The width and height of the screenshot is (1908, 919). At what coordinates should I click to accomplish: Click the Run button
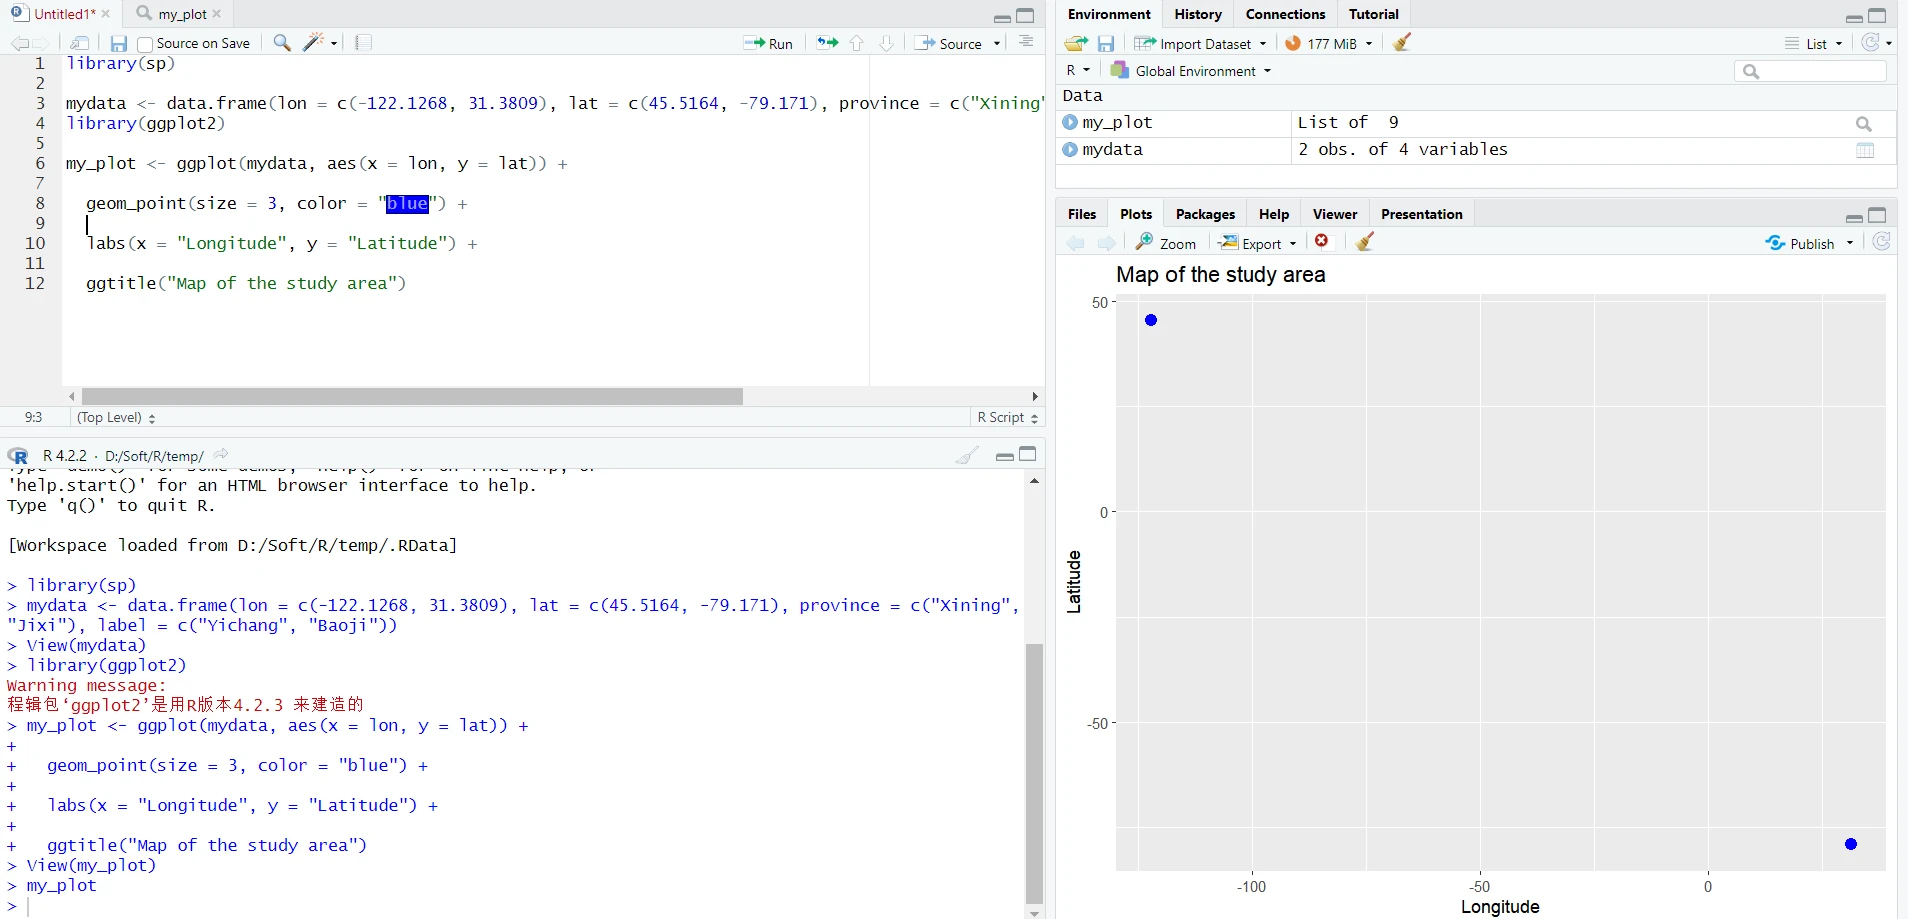click(768, 43)
